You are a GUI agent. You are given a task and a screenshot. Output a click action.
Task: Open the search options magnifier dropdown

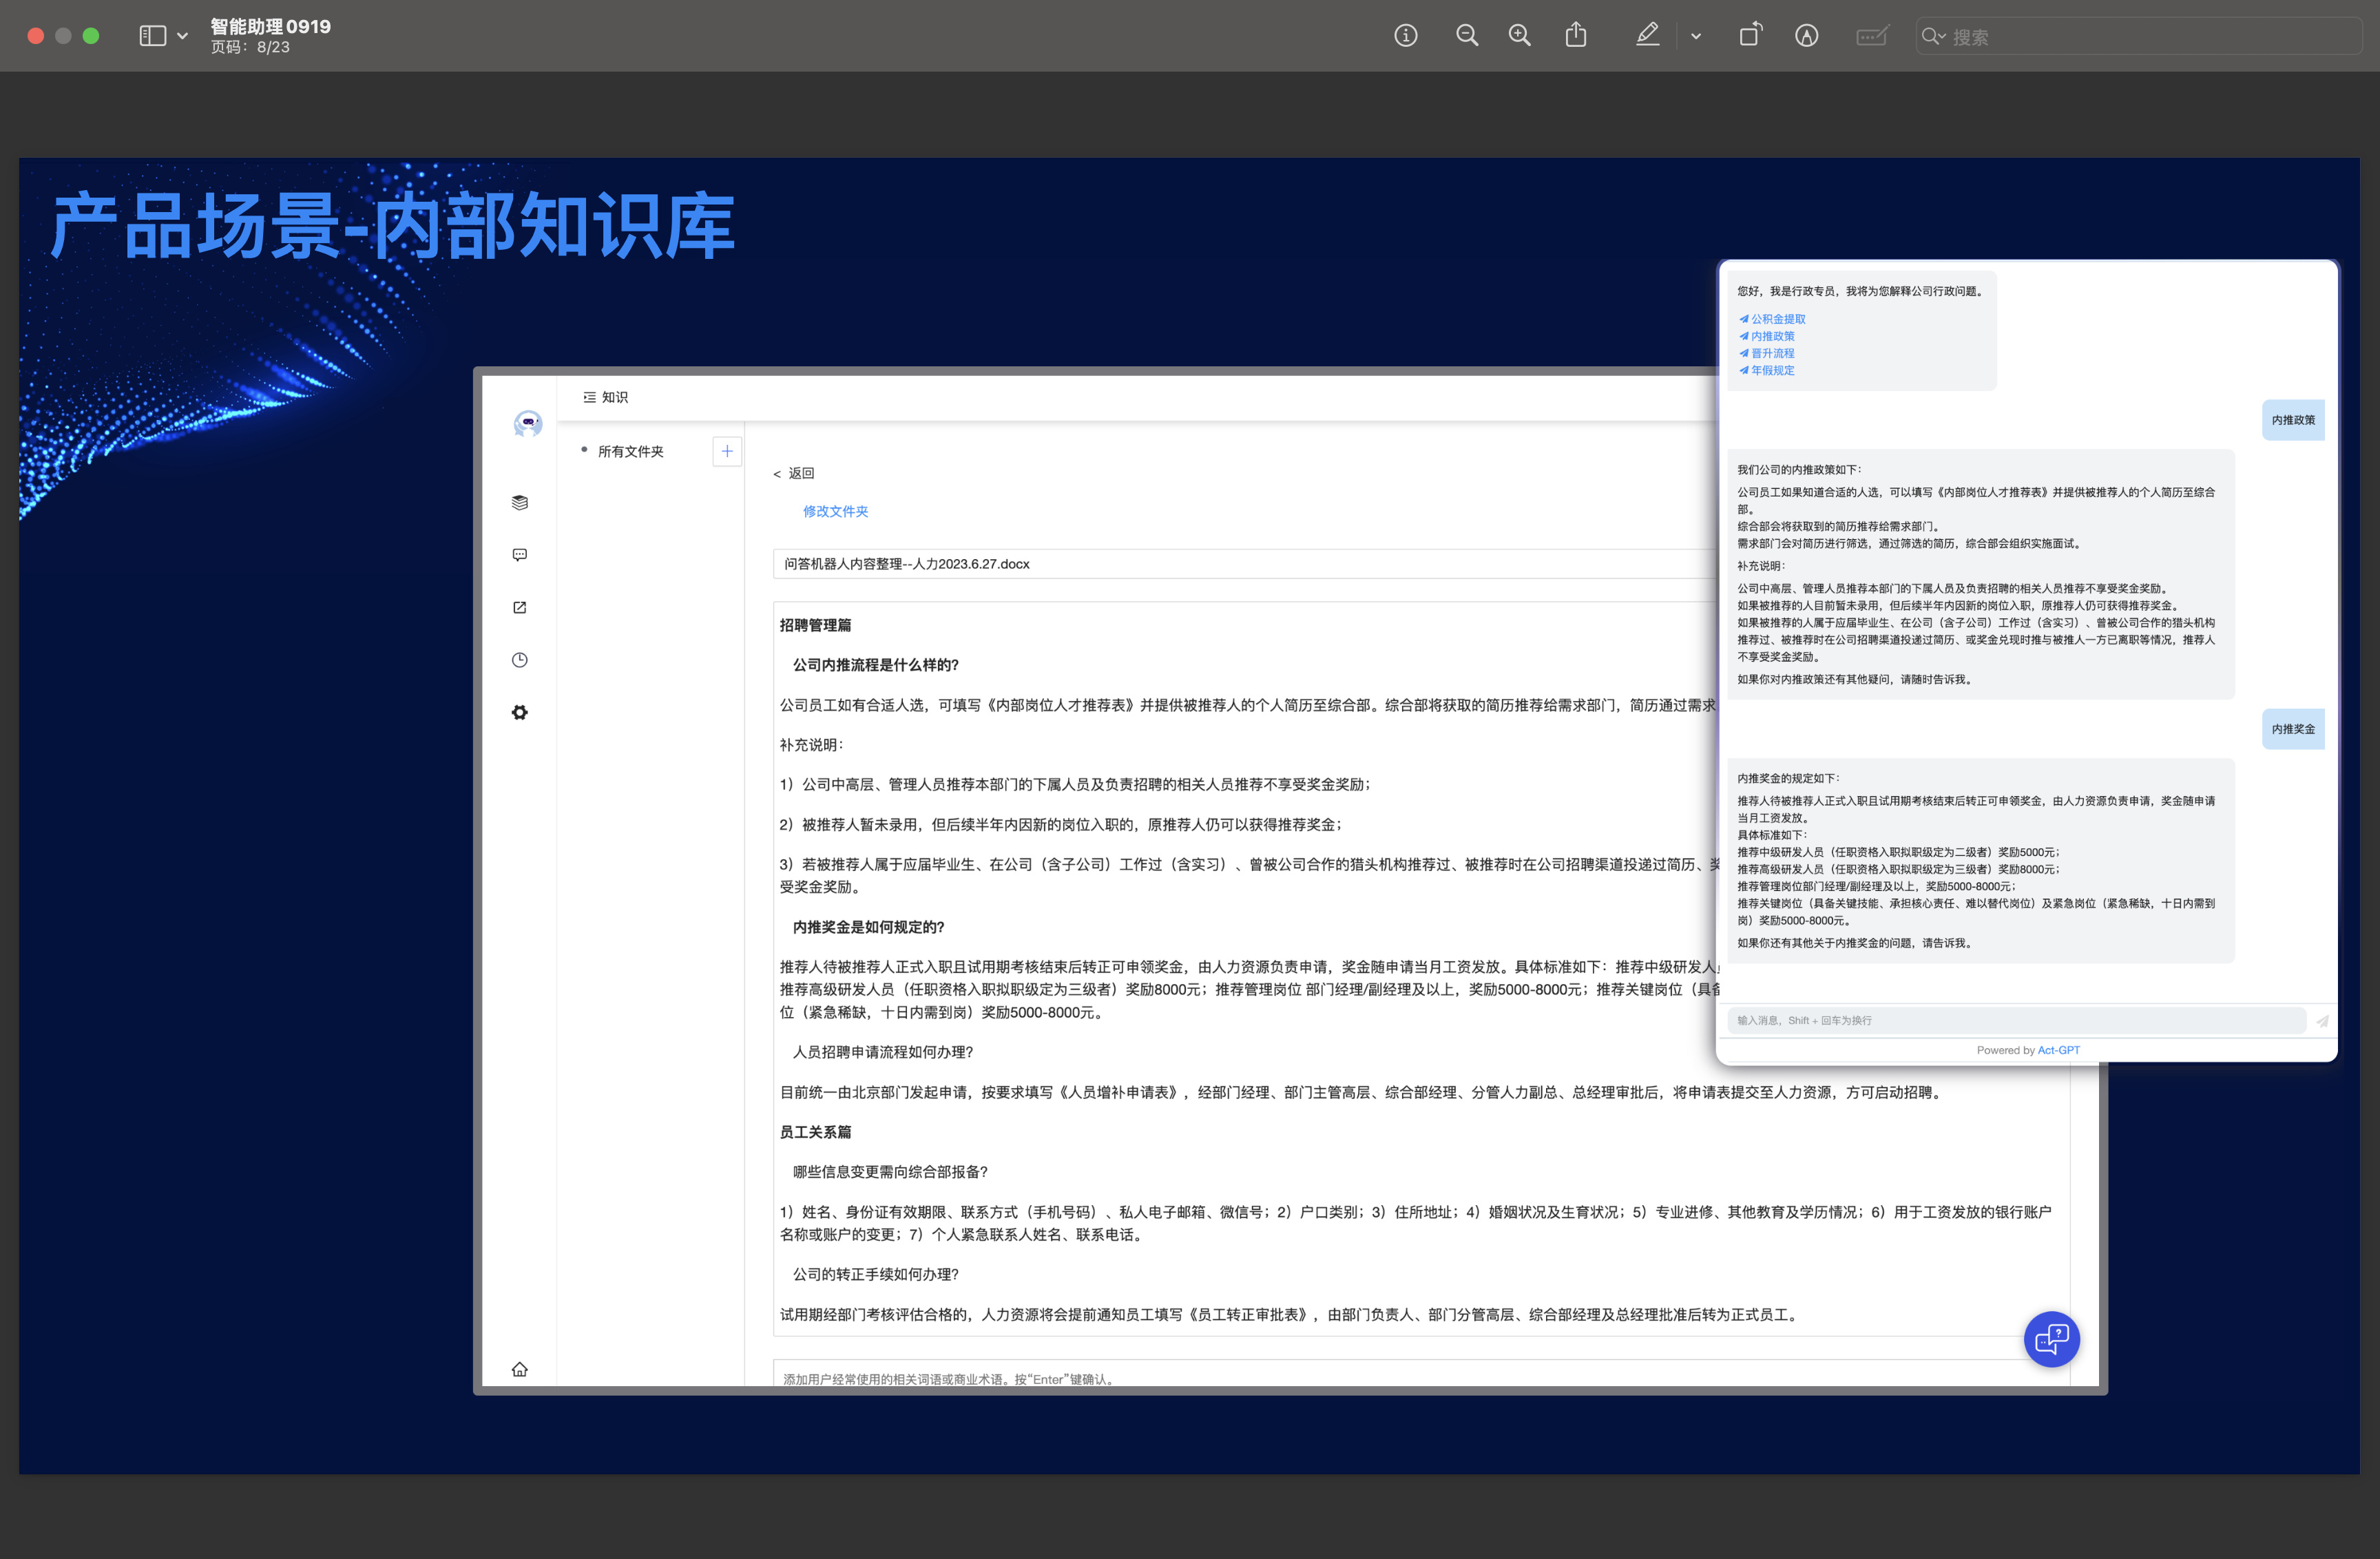[x=1933, y=36]
